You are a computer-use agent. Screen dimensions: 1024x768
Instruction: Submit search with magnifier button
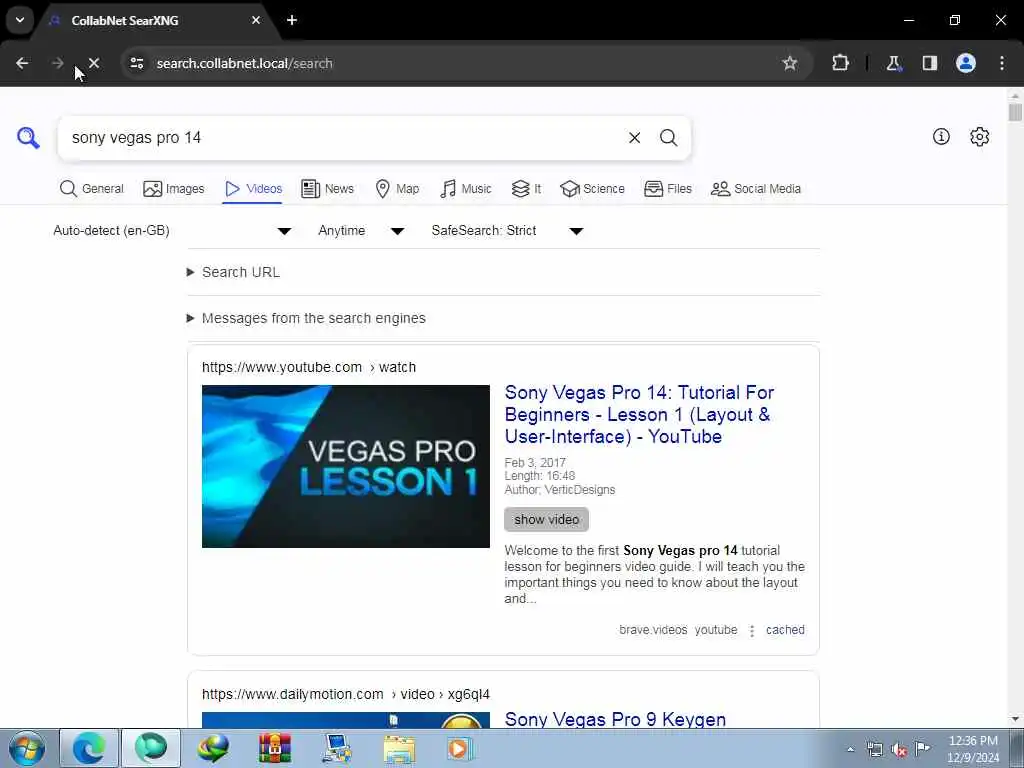click(668, 138)
